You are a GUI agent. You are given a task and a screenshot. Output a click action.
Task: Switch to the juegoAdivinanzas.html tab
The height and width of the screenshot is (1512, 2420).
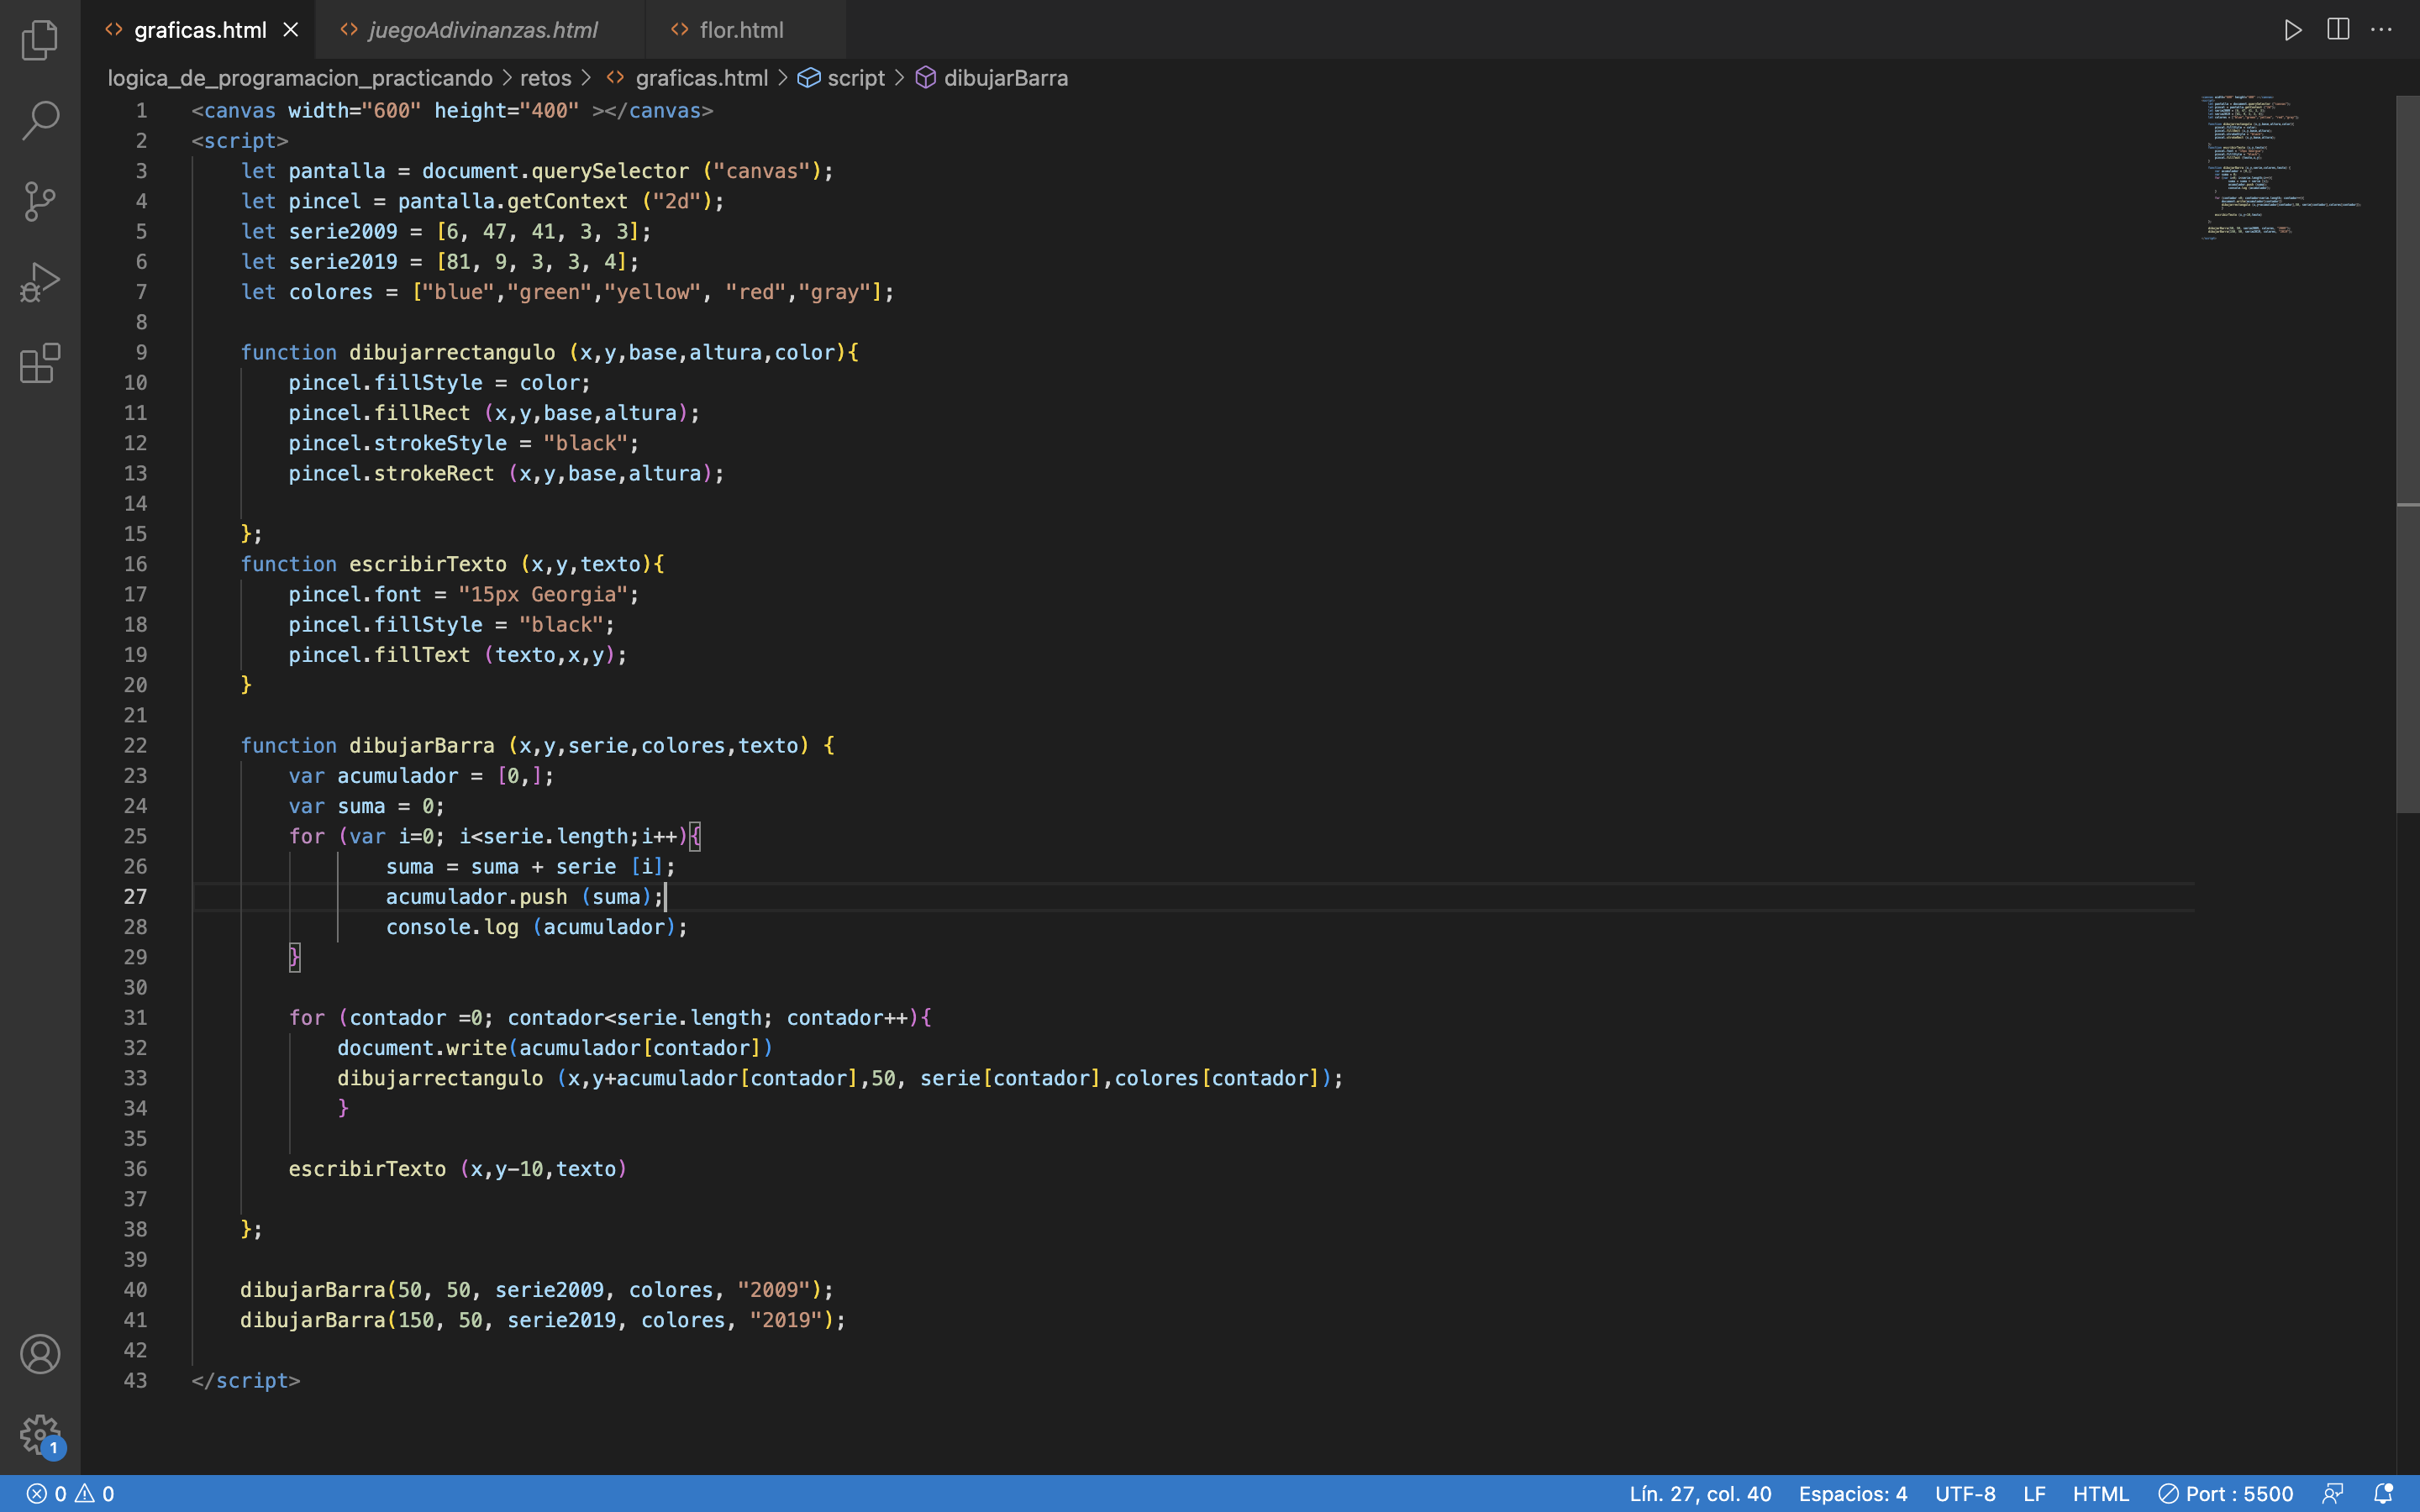(x=482, y=30)
